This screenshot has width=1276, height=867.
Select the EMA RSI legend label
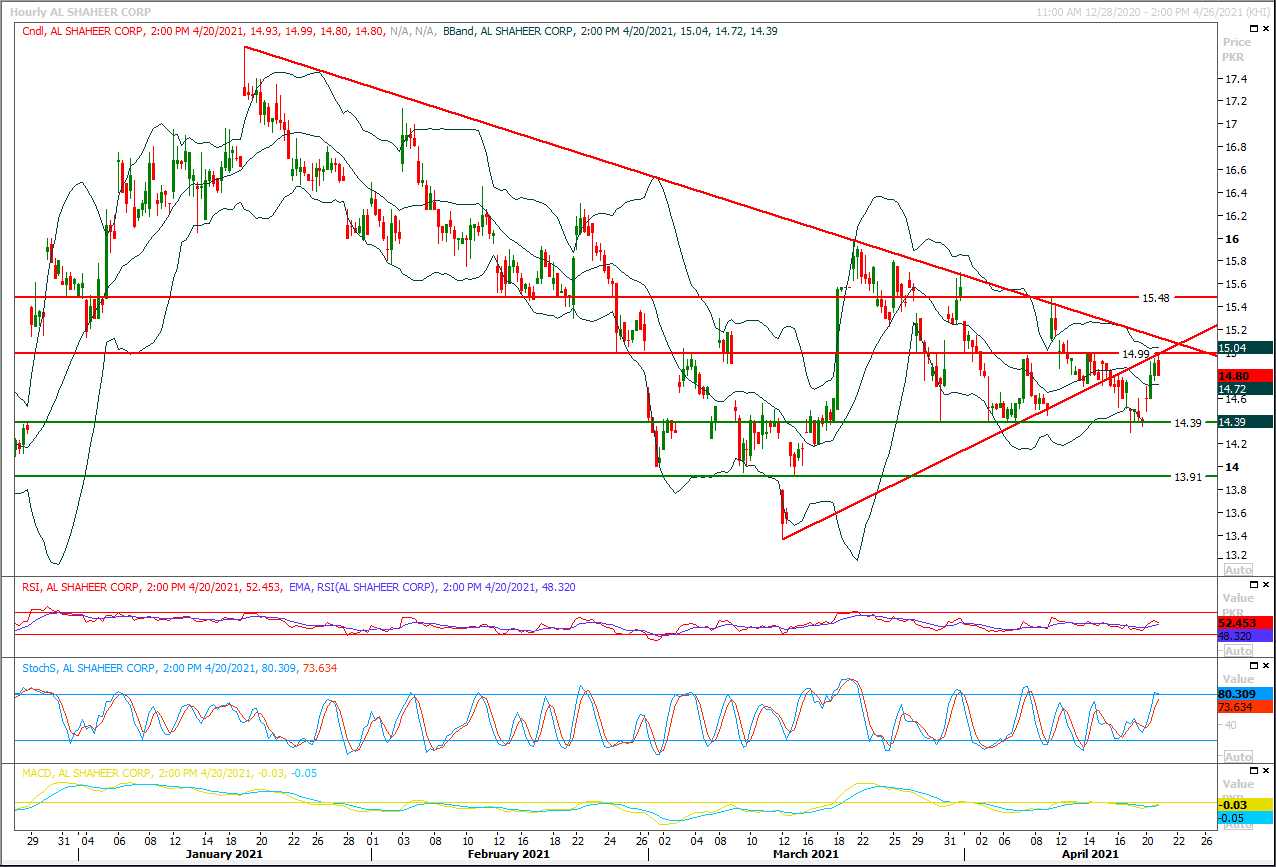point(431,585)
